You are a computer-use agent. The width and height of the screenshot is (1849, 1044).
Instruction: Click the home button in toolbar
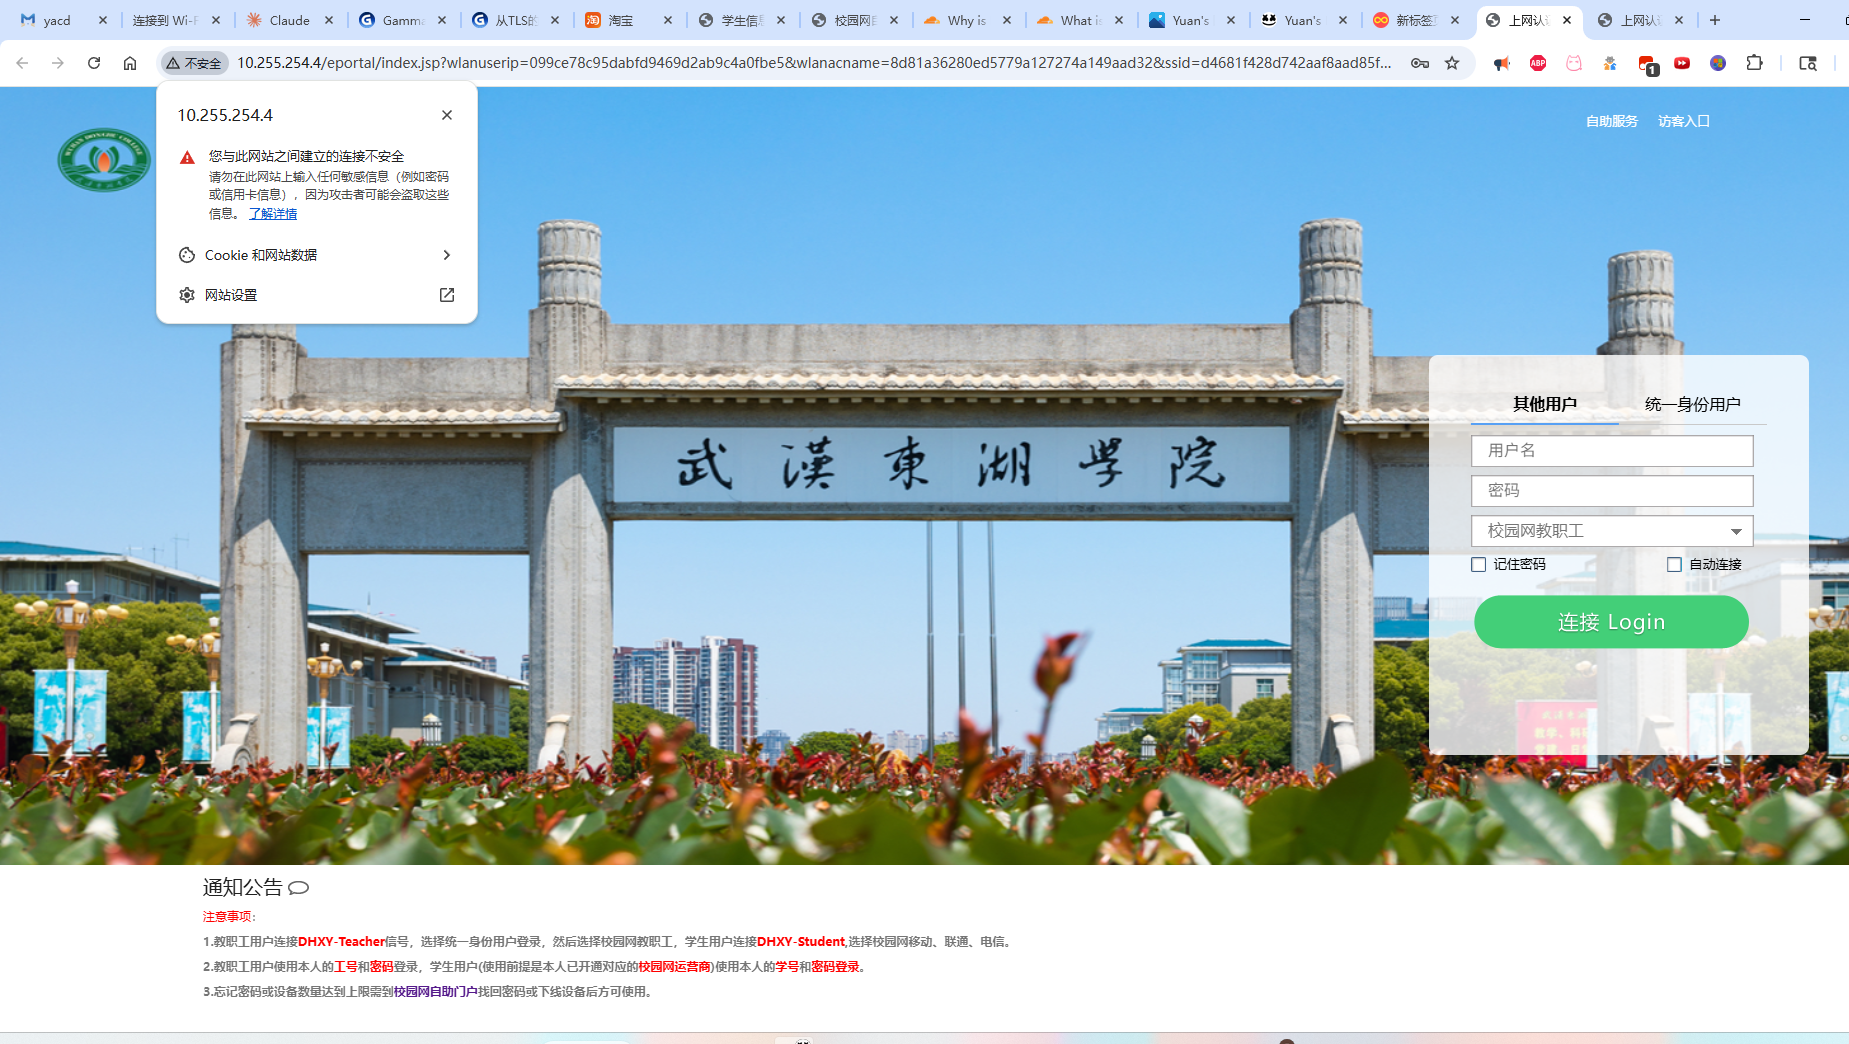coord(130,63)
